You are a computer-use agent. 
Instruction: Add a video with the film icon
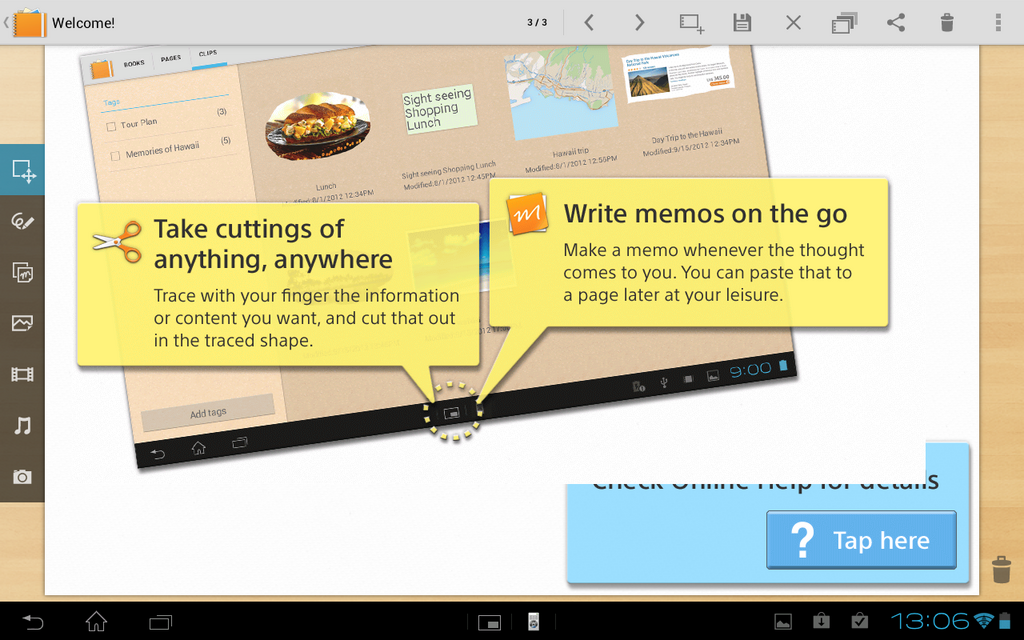22,375
